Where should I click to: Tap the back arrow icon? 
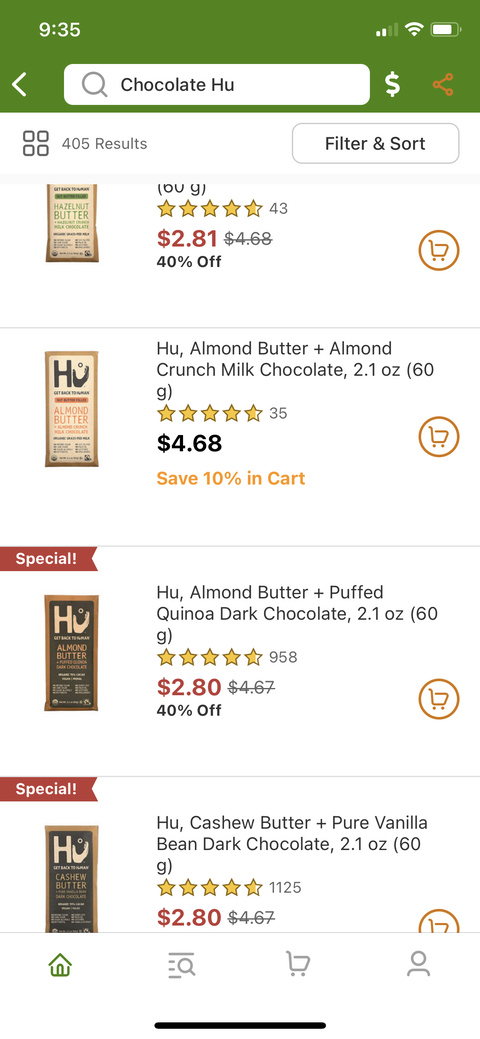coord(20,85)
